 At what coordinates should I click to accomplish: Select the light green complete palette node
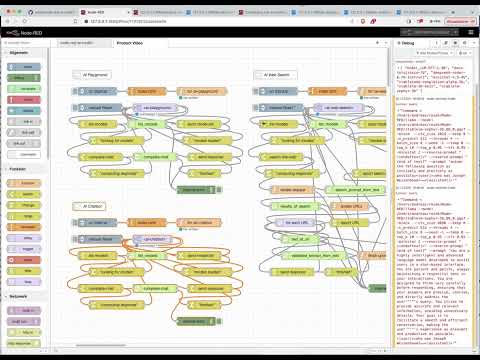tap(24, 89)
